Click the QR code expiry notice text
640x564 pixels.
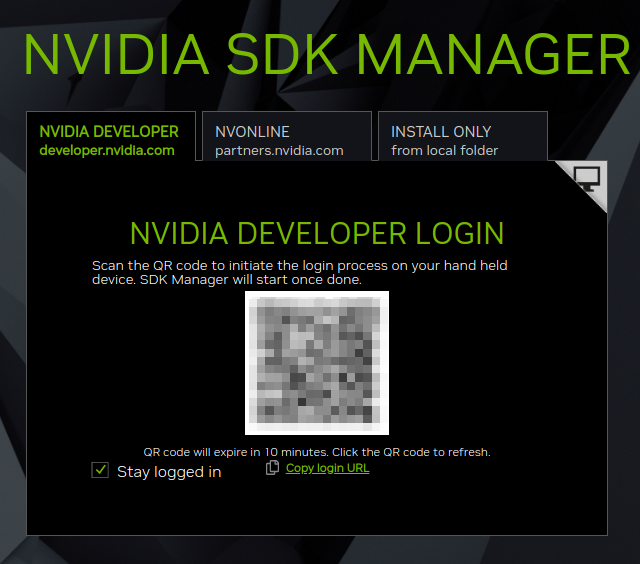(317, 452)
